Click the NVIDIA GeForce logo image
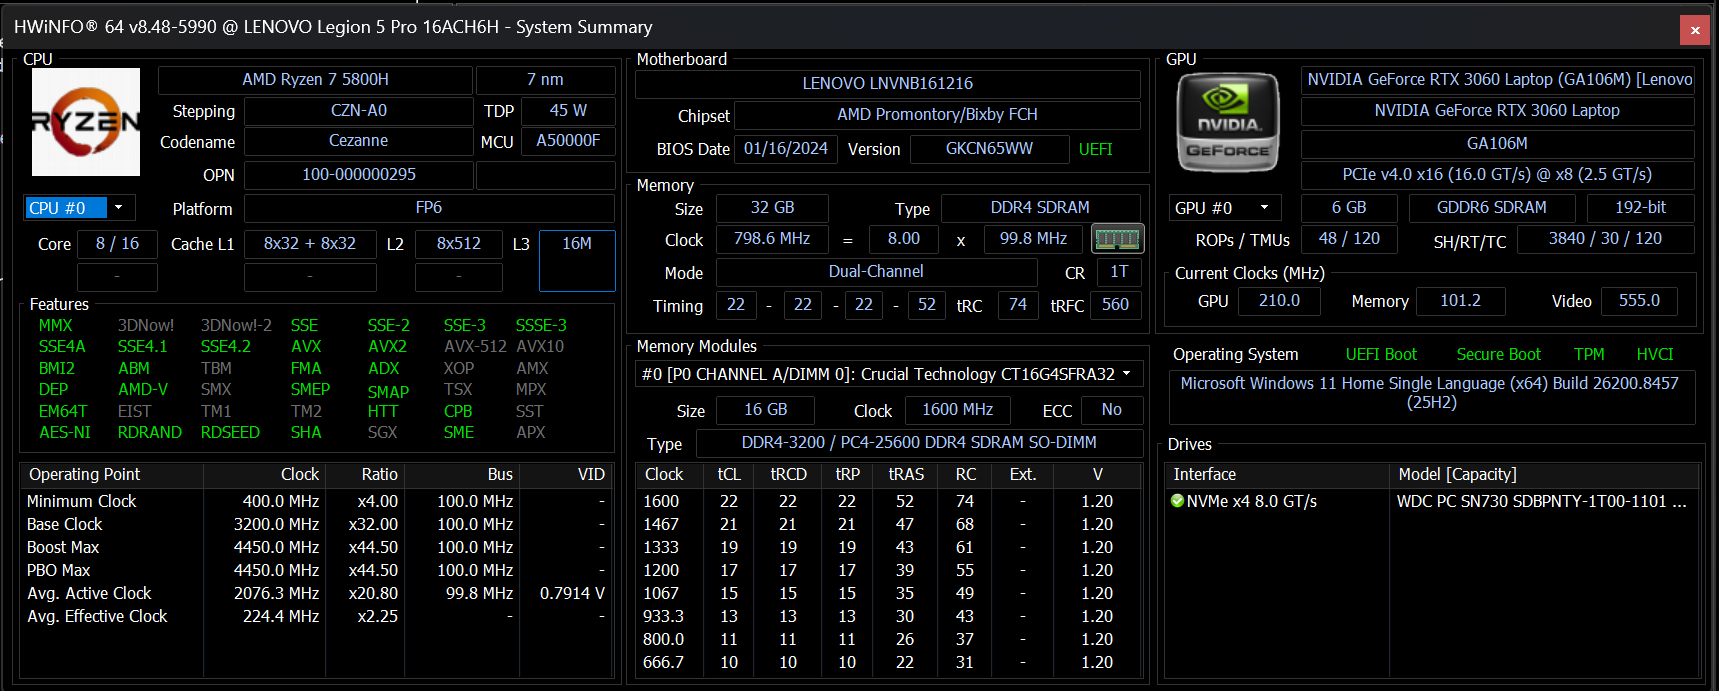 (x=1228, y=122)
